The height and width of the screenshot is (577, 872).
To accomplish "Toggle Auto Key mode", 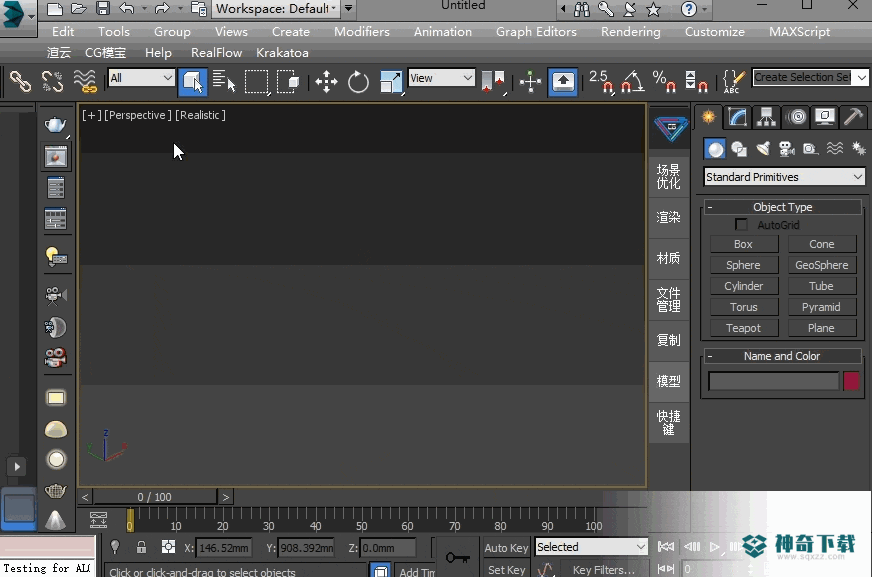I will click(x=506, y=548).
